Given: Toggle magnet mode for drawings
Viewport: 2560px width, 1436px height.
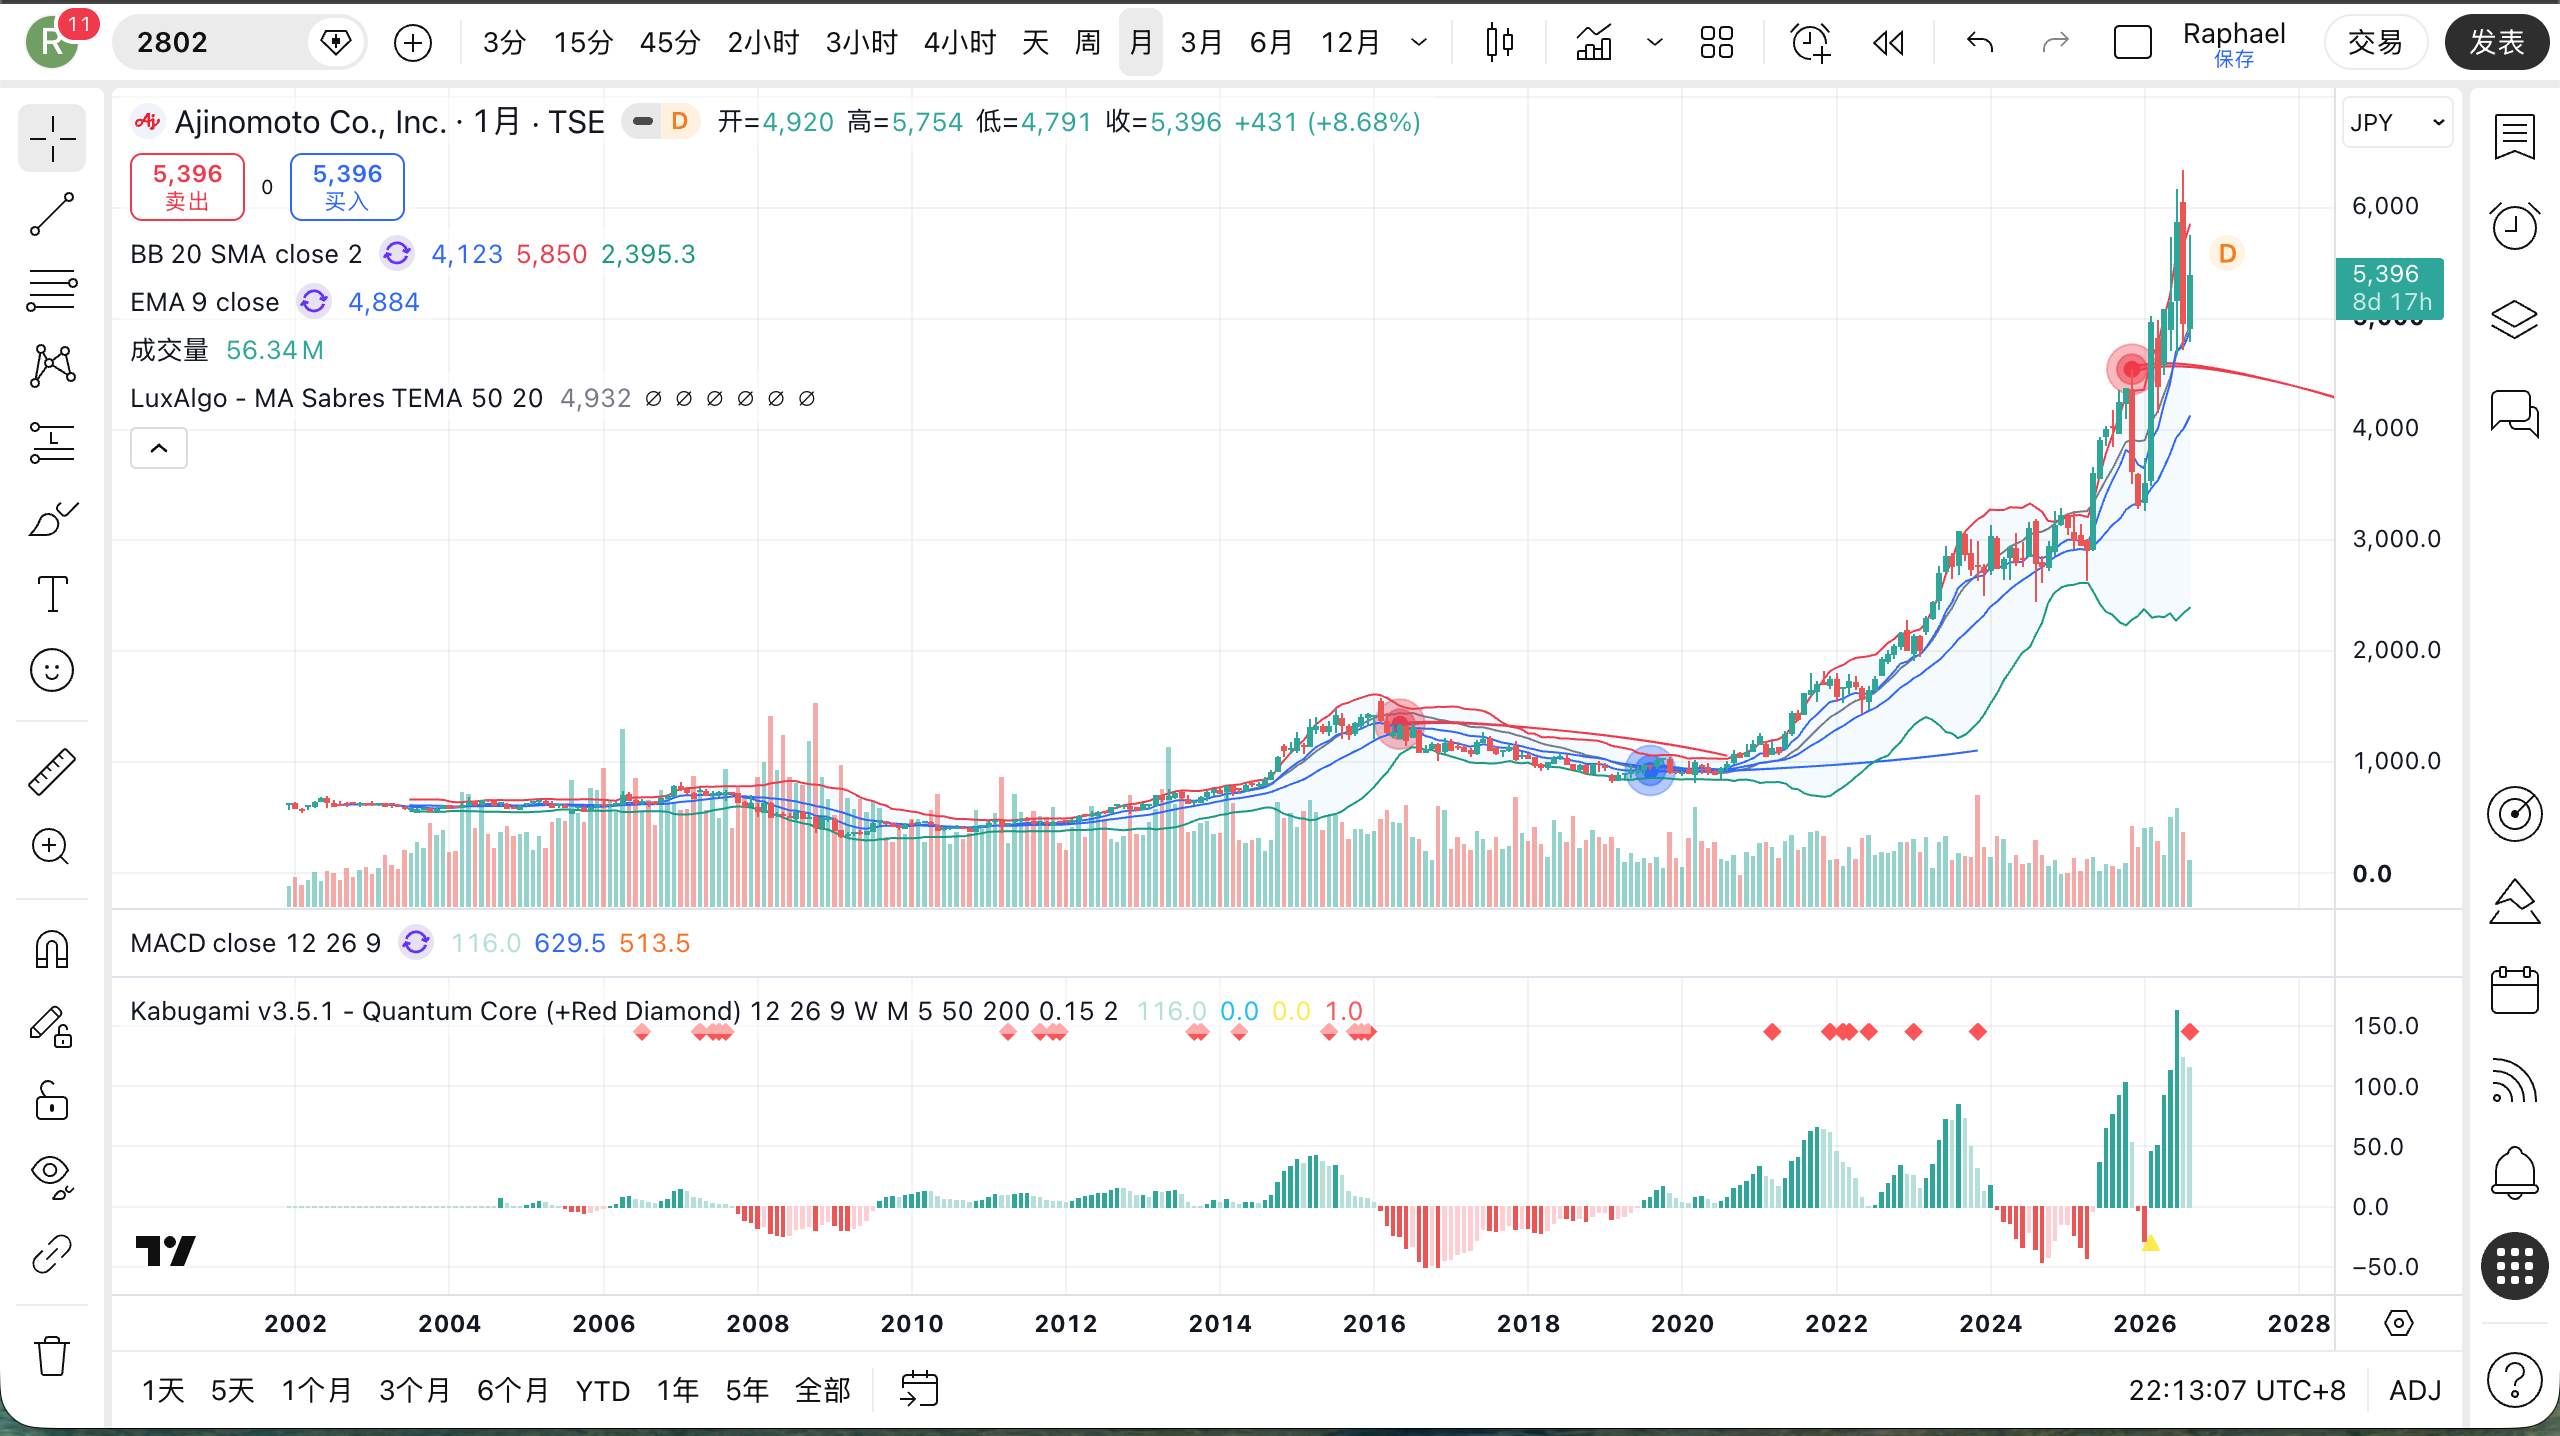Looking at the screenshot, I should [x=52, y=949].
